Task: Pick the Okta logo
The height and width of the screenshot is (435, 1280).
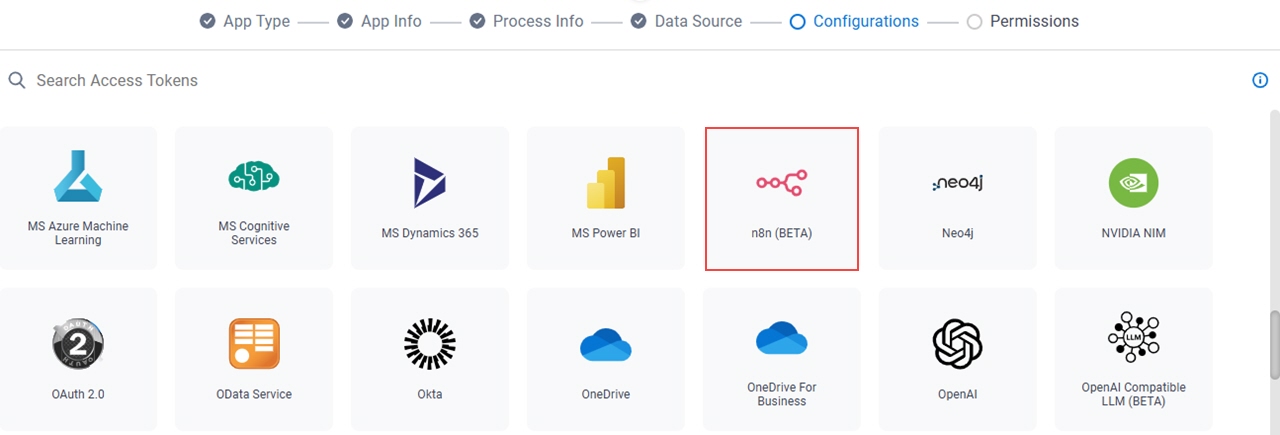Action: point(430,344)
